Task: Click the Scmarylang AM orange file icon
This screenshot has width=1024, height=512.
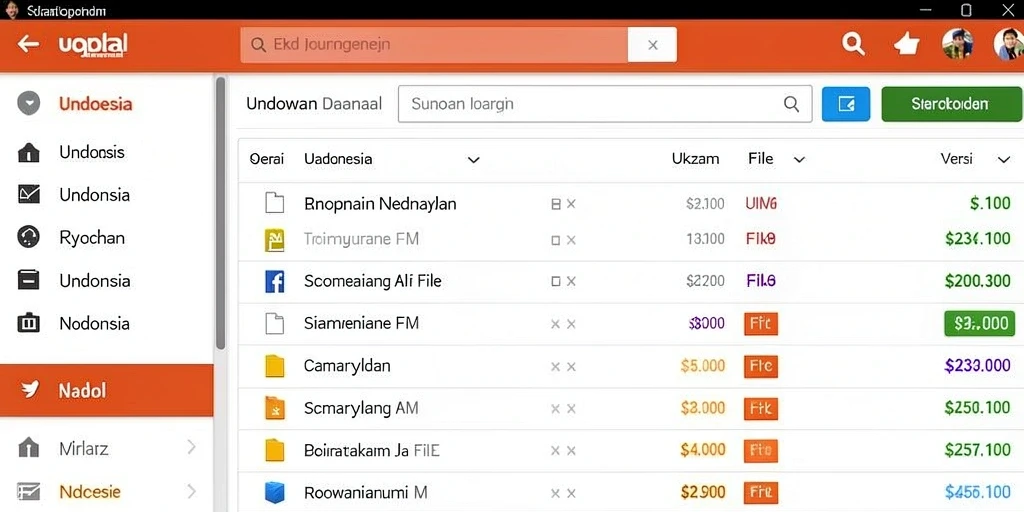Action: click(274, 408)
